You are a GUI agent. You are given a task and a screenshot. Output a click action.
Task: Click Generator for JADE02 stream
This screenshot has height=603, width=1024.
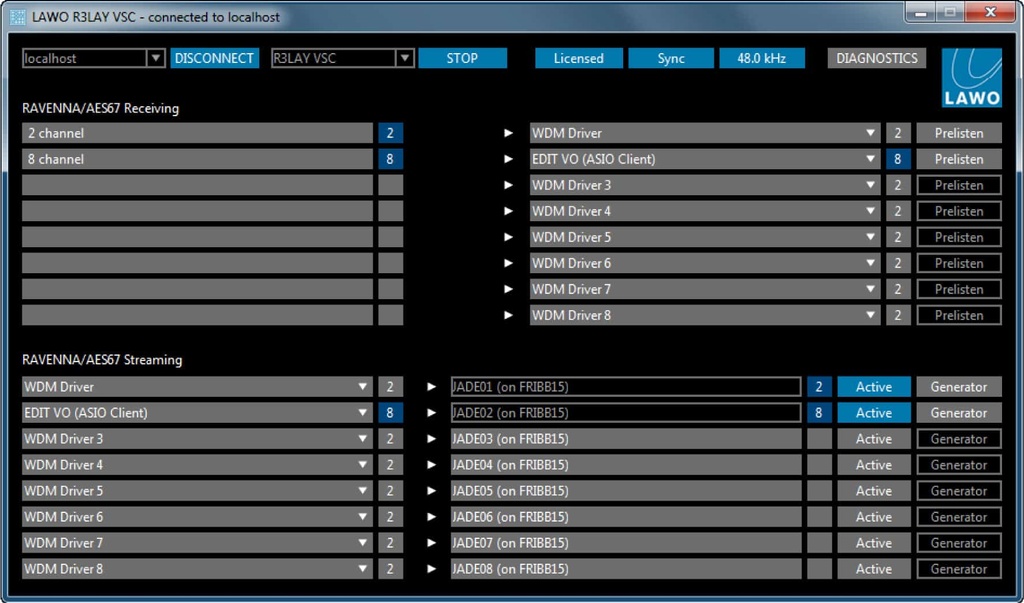pyautogui.click(x=959, y=413)
